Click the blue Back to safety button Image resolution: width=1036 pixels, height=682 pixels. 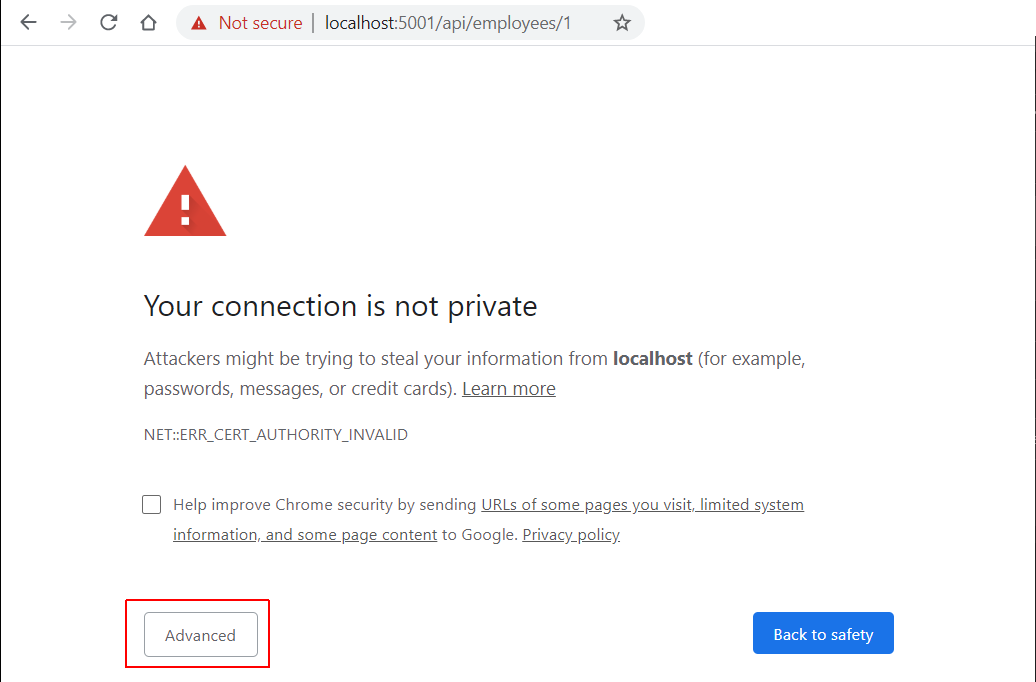click(823, 633)
